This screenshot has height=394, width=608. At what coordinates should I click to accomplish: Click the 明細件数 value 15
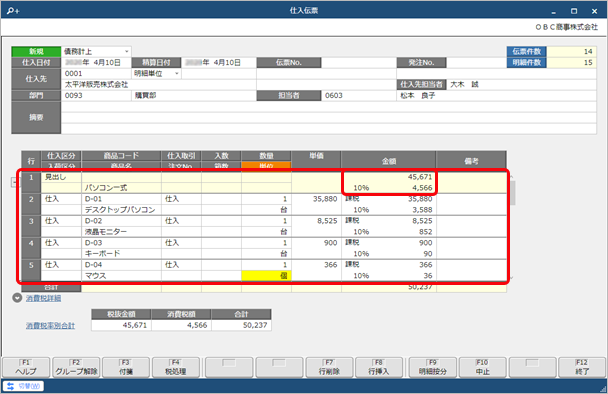coord(572,62)
